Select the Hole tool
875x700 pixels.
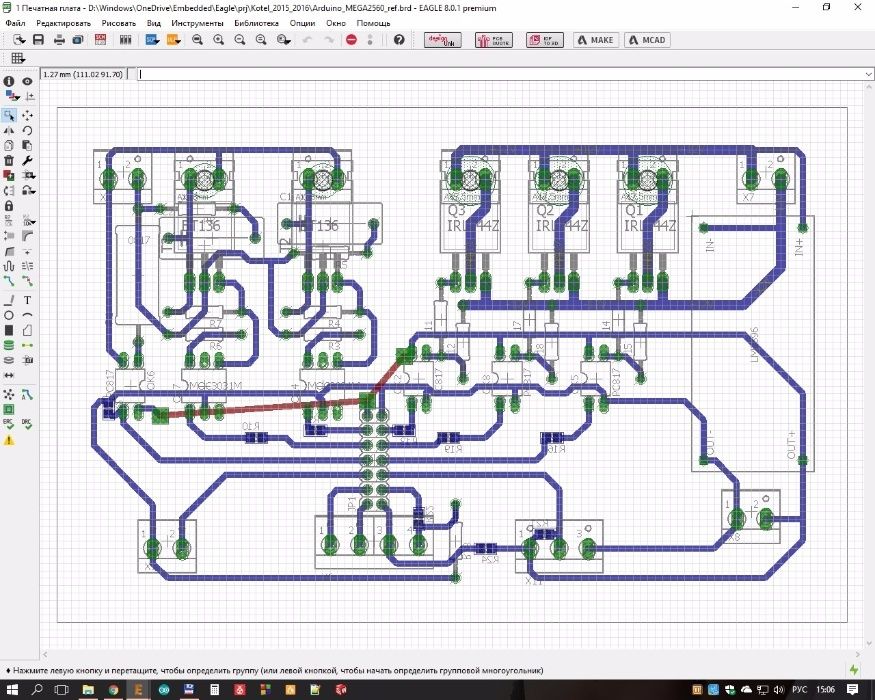pyautogui.click(x=9, y=361)
